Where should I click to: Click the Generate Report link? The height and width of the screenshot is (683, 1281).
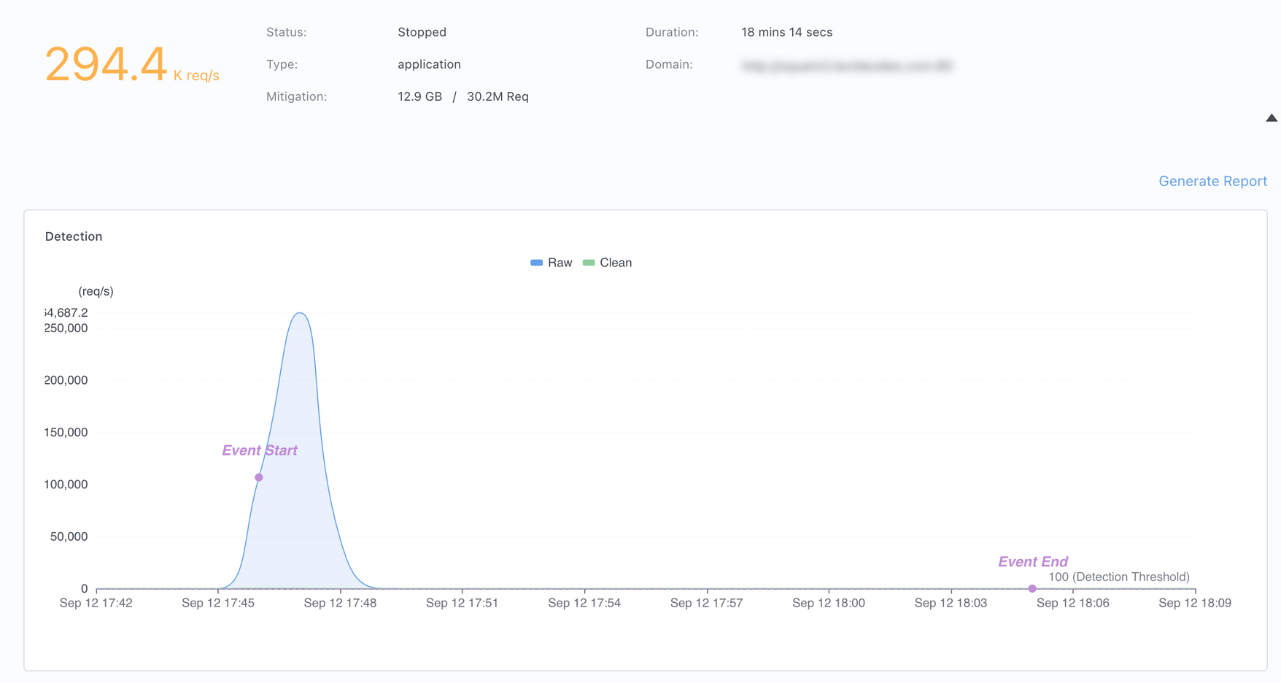click(x=1212, y=181)
